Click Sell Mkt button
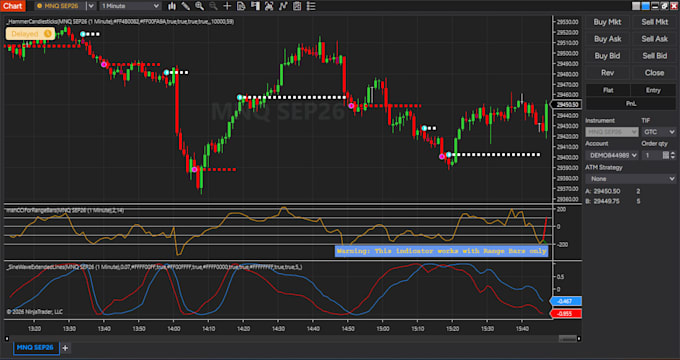Image resolution: width=680 pixels, height=360 pixels. pyautogui.click(x=654, y=22)
